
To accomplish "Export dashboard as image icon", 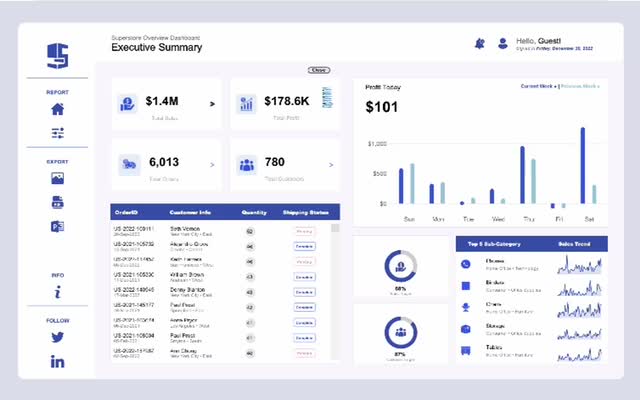I will [x=58, y=178].
